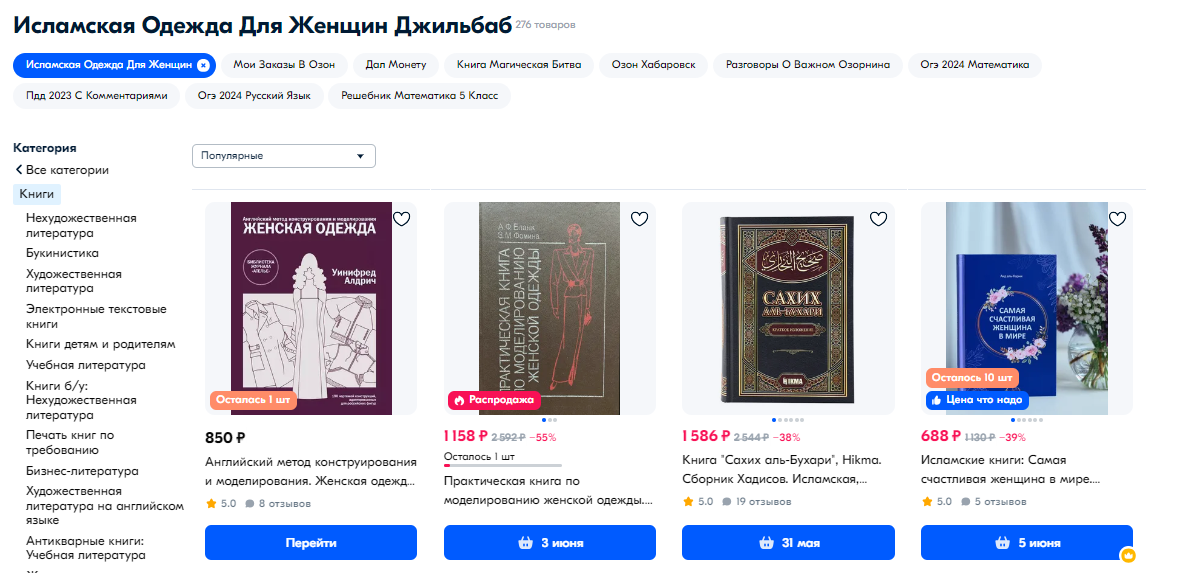This screenshot has height=573, width=1199.
Task: Click the Осталось 1 шт stock progress bar
Action: pyautogui.click(x=503, y=465)
